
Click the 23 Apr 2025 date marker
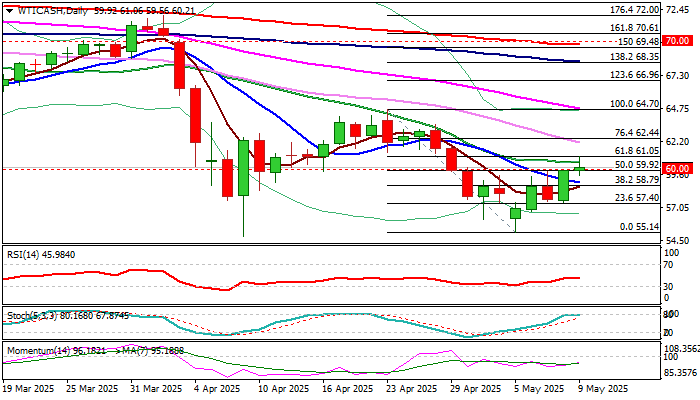click(x=413, y=389)
